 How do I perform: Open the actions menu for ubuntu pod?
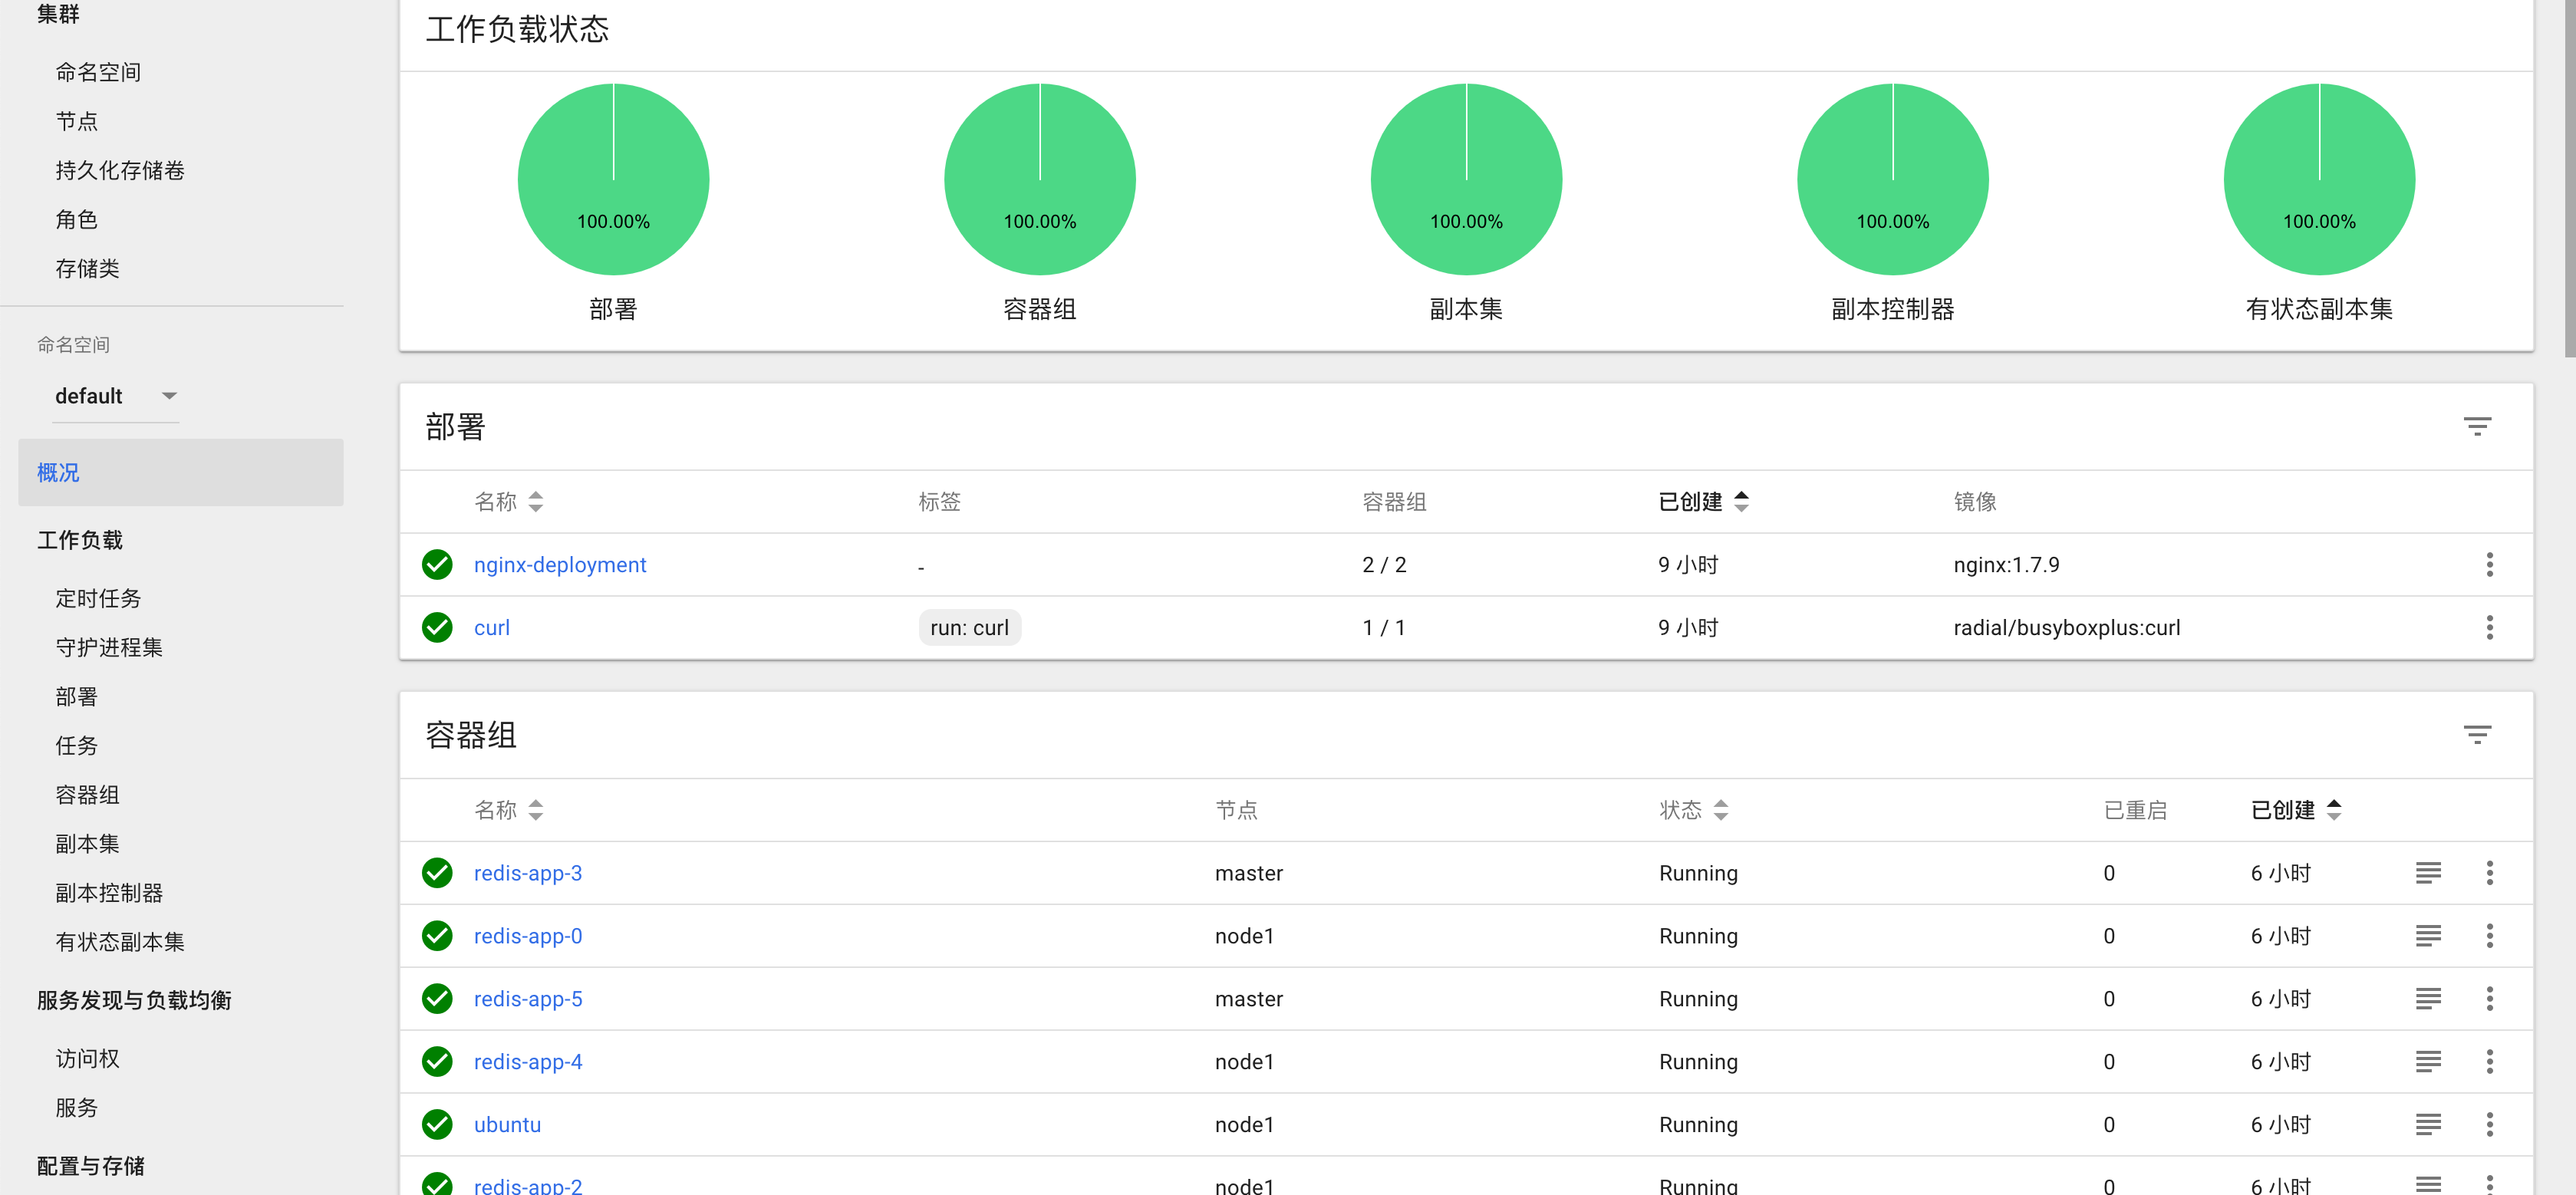click(x=2489, y=1124)
